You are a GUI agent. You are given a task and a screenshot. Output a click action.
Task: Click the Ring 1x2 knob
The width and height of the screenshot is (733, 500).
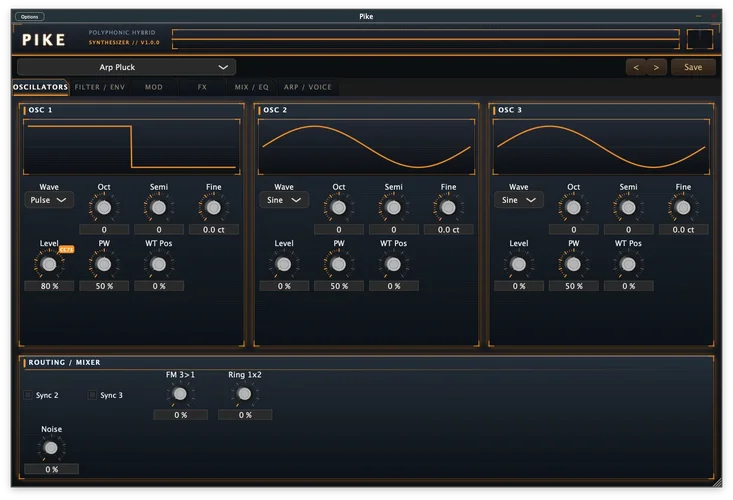244,394
